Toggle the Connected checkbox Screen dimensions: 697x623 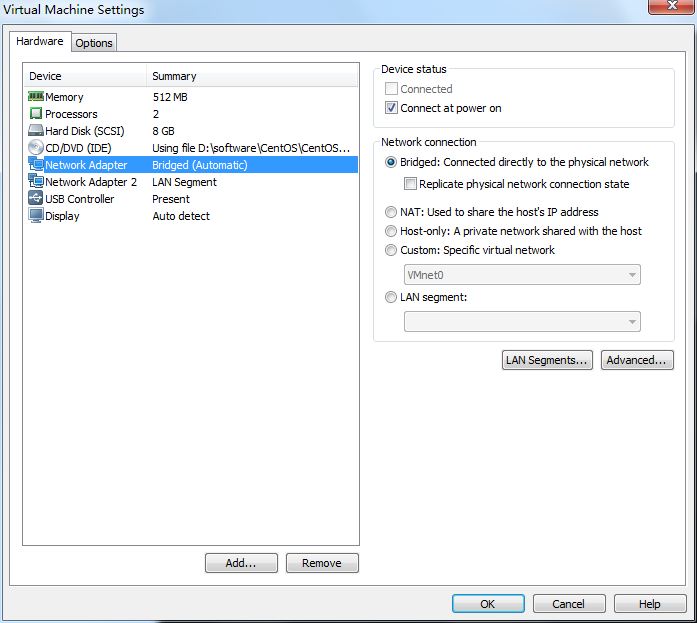pyautogui.click(x=391, y=89)
